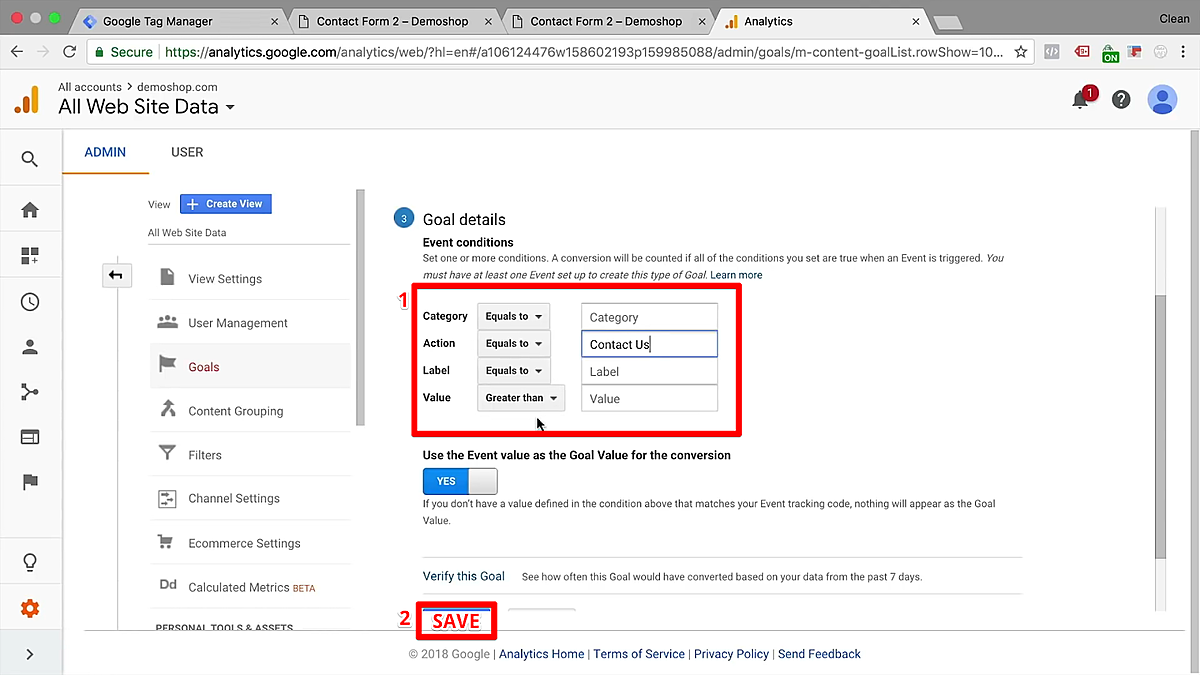
Task: Open Acquisition reports branching icon
Action: (x=30, y=392)
